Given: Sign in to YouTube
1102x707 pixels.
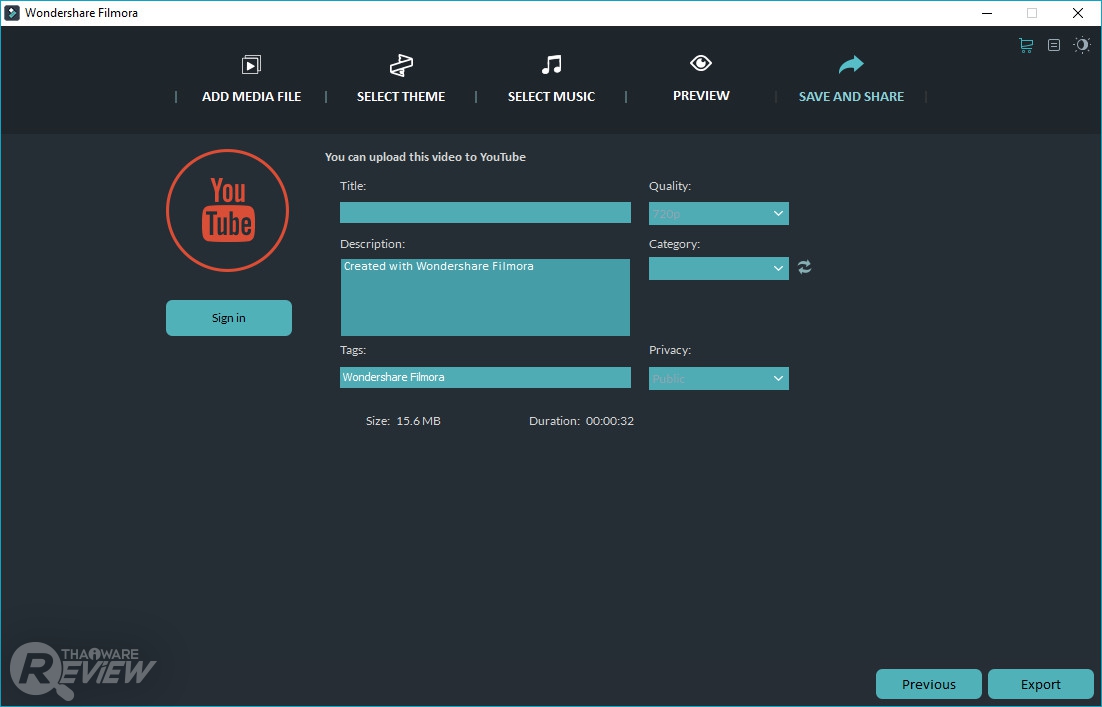Looking at the screenshot, I should pyautogui.click(x=228, y=318).
